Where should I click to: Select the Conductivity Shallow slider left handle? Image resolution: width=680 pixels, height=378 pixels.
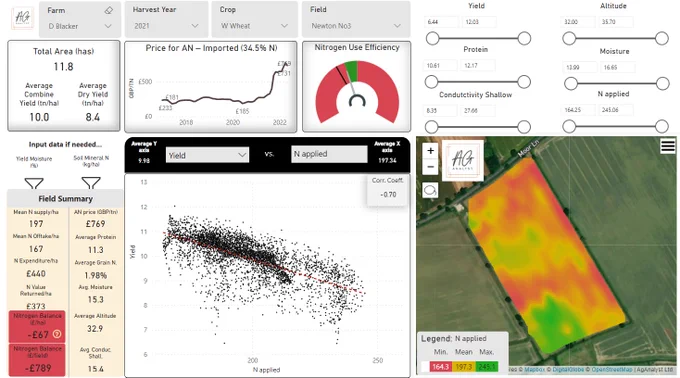(431, 127)
